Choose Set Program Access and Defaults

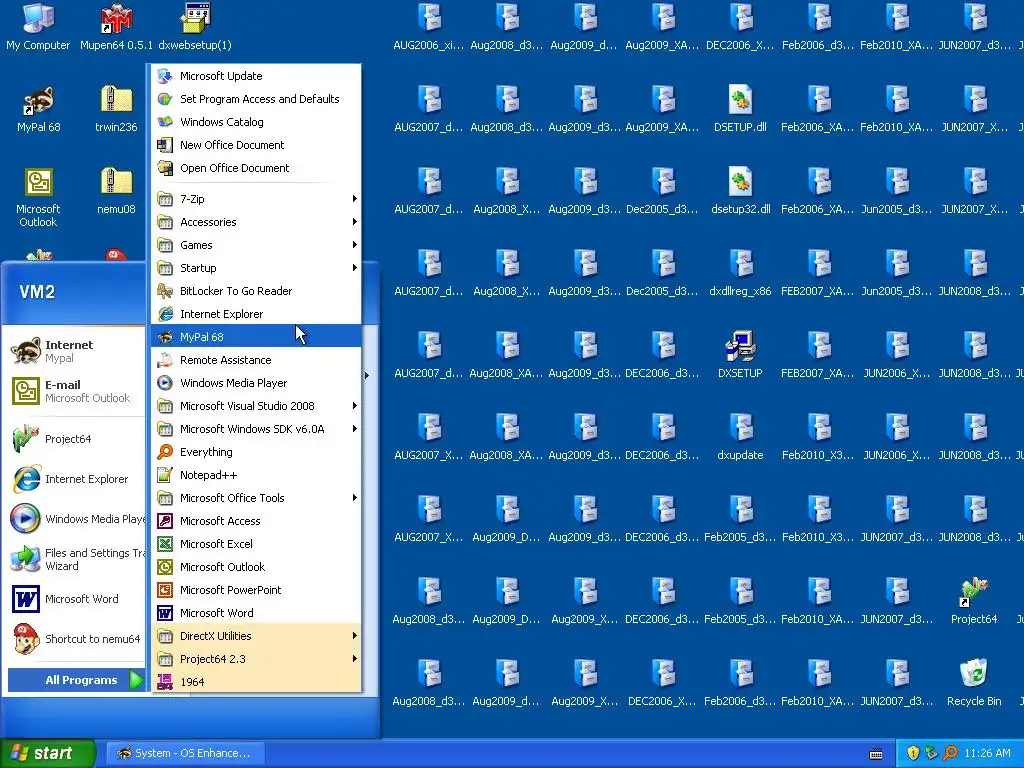pyautogui.click(x=256, y=99)
